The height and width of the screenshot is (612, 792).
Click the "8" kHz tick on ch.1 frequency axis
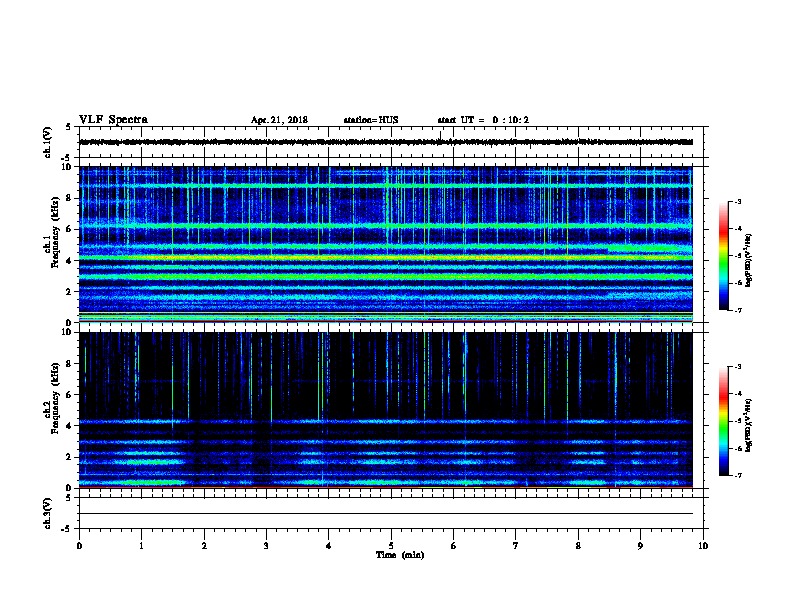click(x=69, y=198)
